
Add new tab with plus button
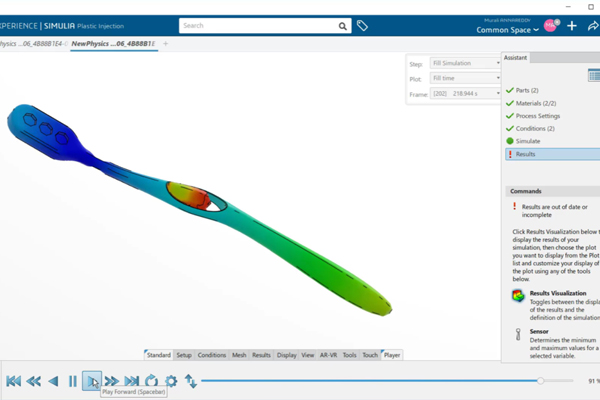click(x=166, y=44)
